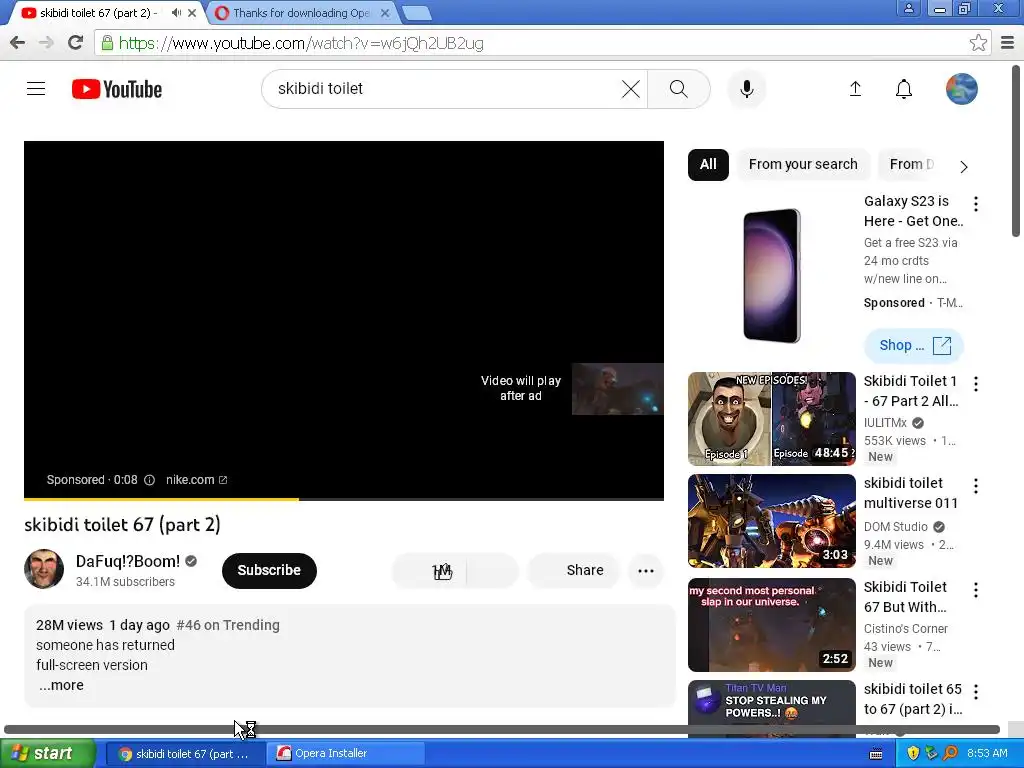The height and width of the screenshot is (768, 1024).
Task: Open the Windows start button
Action: [x=48, y=754]
